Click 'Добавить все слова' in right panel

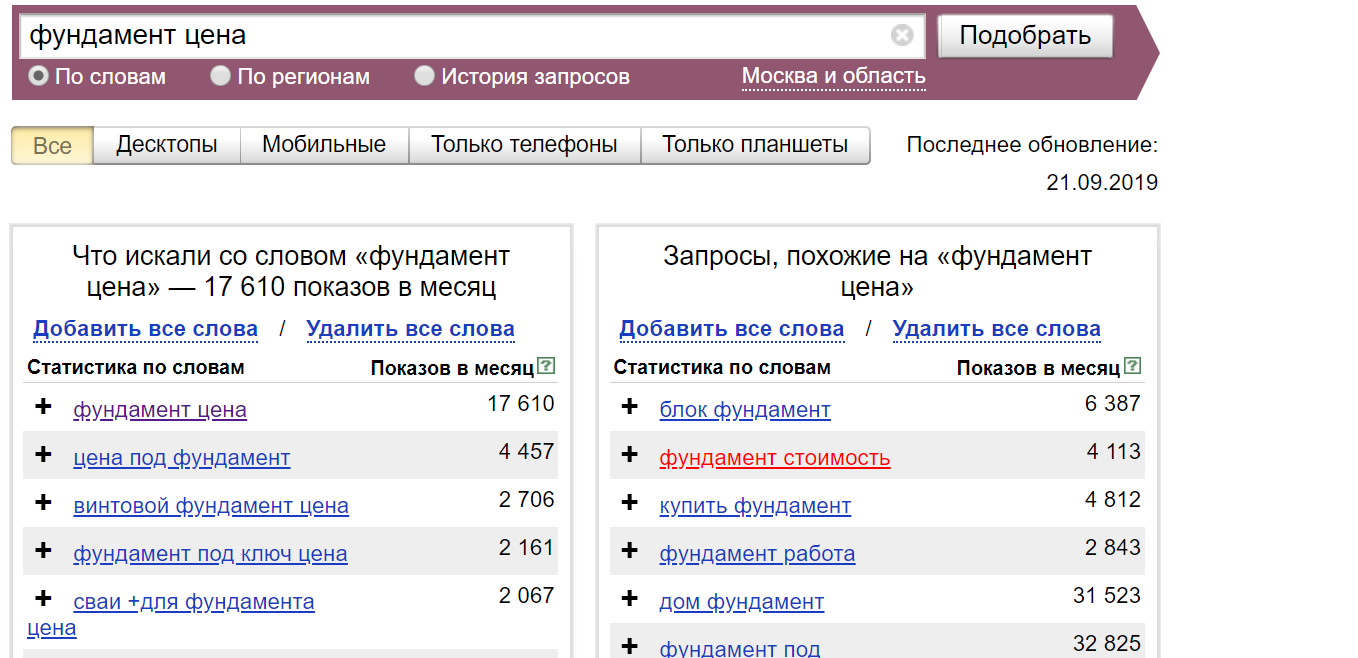tap(731, 329)
